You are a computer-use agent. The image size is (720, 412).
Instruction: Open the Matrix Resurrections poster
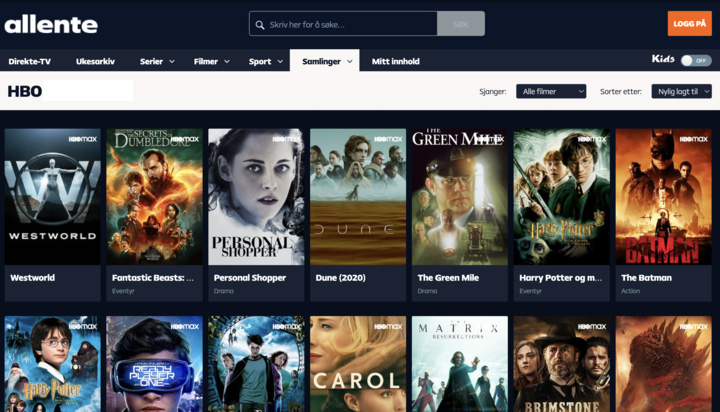(460, 364)
